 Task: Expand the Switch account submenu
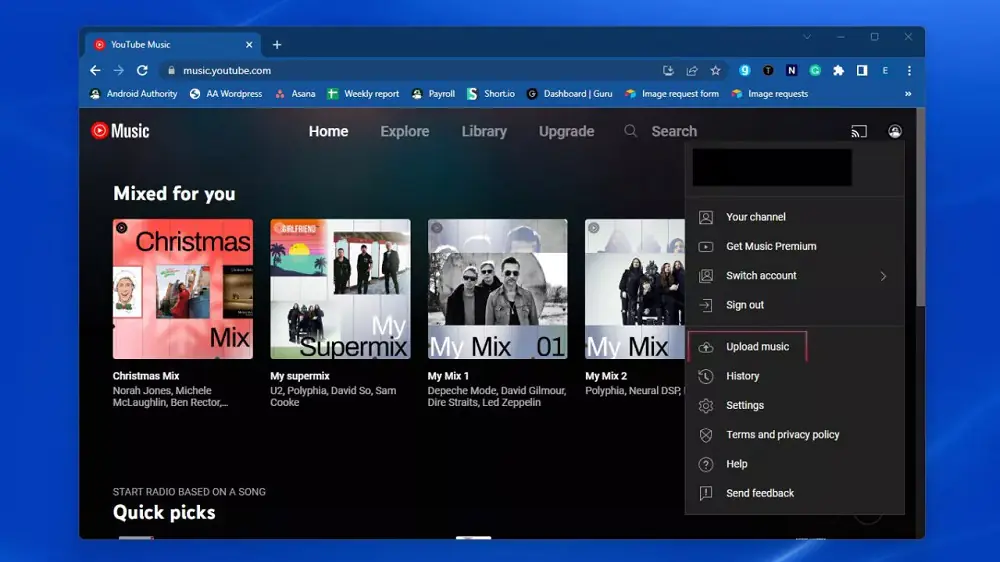pos(882,276)
